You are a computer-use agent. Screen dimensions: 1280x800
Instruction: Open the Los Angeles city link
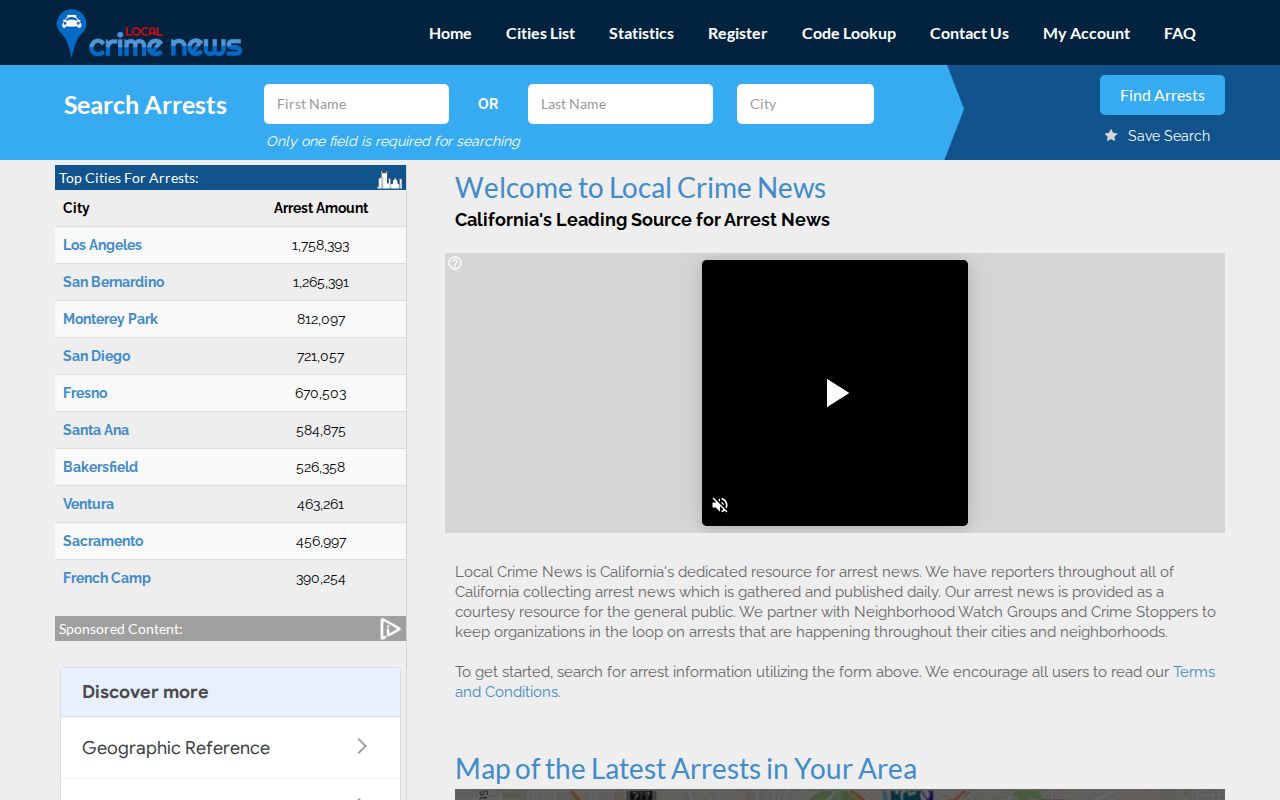point(102,245)
